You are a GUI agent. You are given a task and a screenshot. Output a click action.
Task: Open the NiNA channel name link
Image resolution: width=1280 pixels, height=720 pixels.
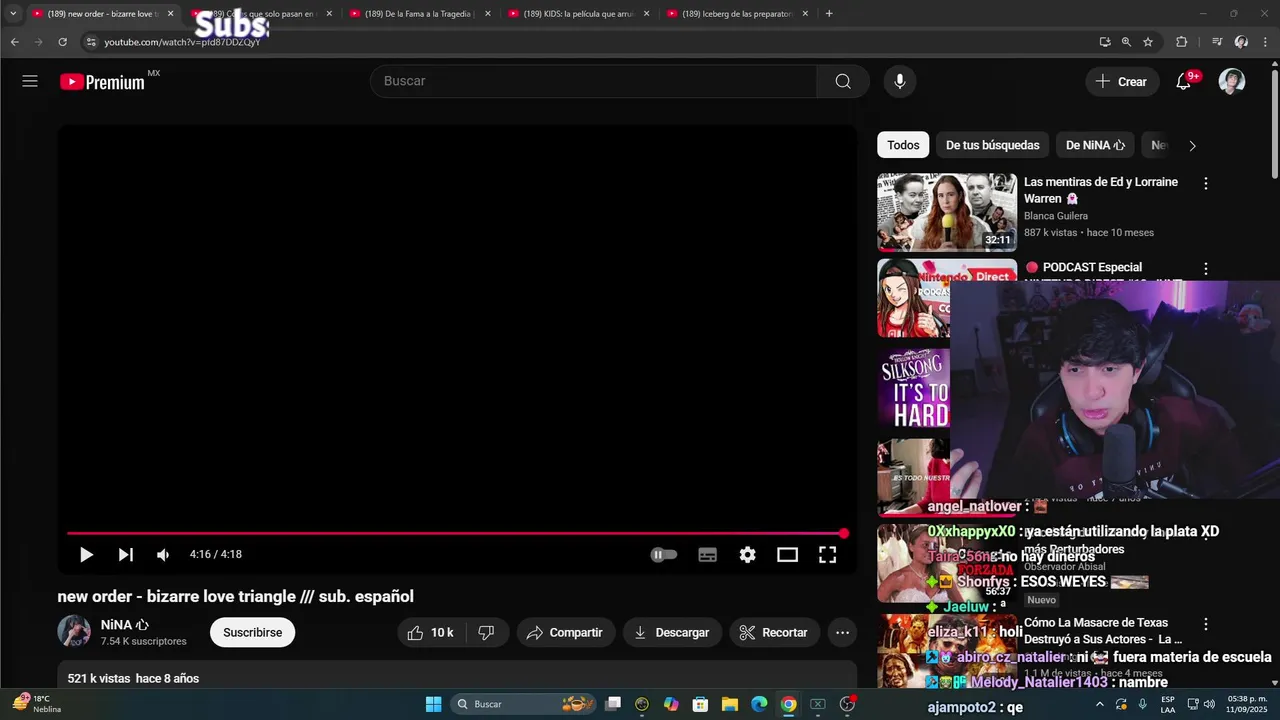click(116, 625)
